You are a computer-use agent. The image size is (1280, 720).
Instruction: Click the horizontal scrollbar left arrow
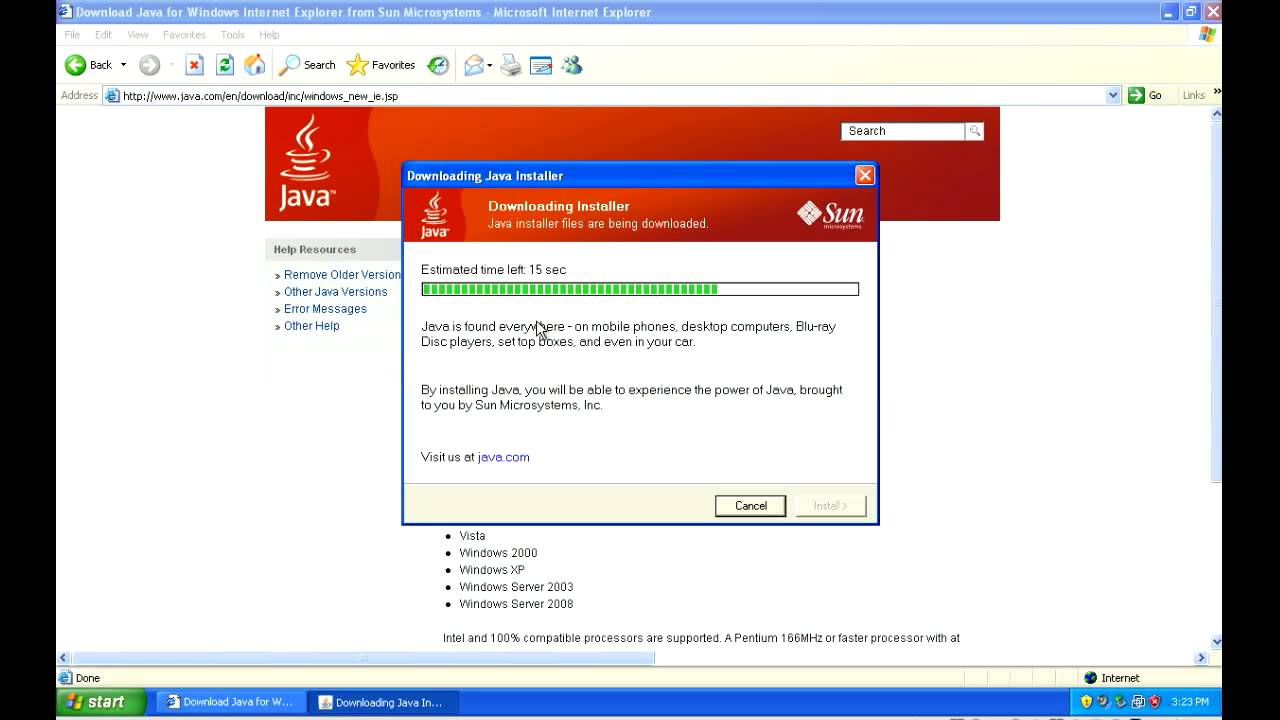click(x=63, y=658)
